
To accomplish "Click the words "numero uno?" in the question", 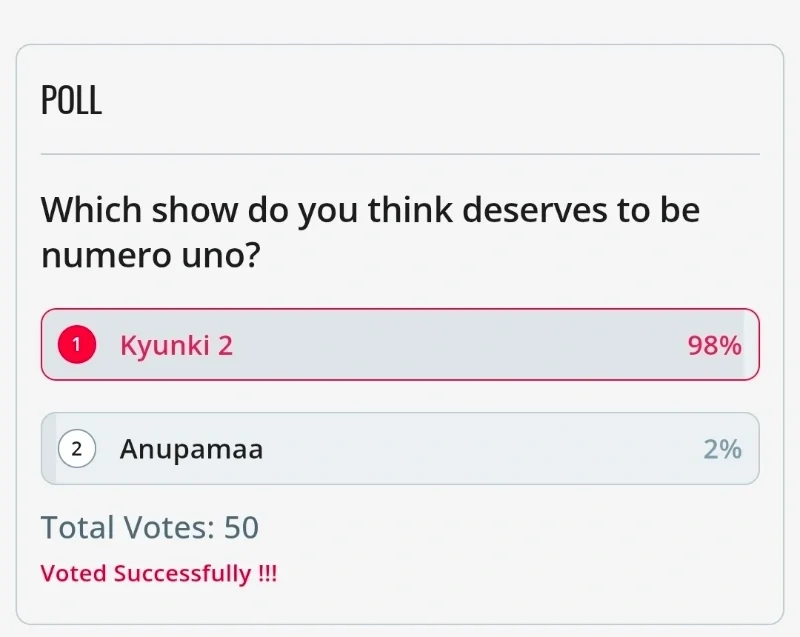I will coord(151,255).
